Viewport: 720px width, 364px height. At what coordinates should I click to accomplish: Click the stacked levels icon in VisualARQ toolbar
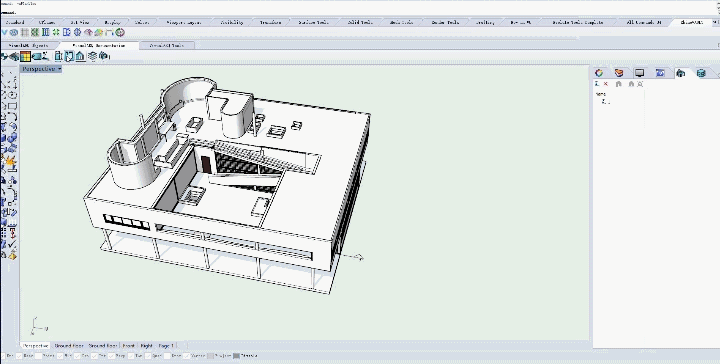pyautogui.click(x=92, y=56)
